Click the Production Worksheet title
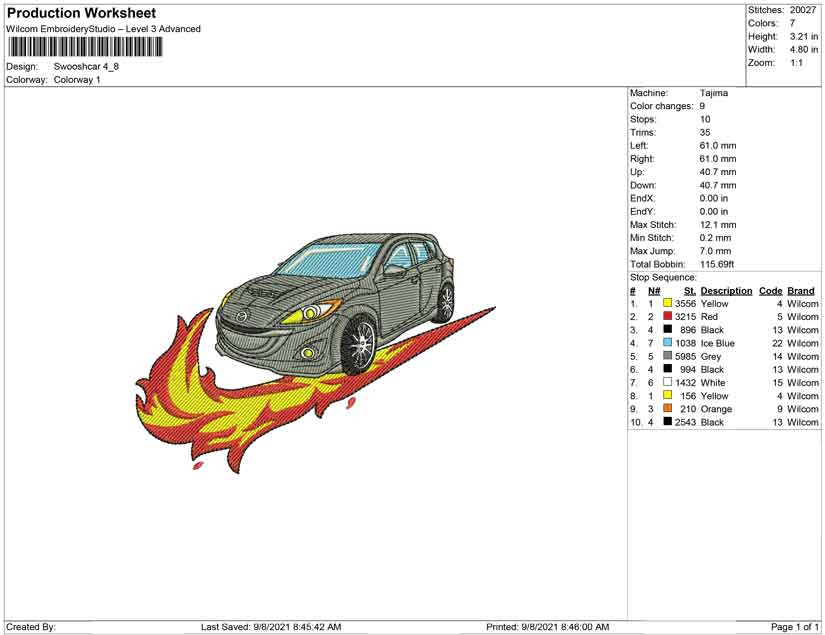This screenshot has height=635, width=825. click(x=81, y=13)
